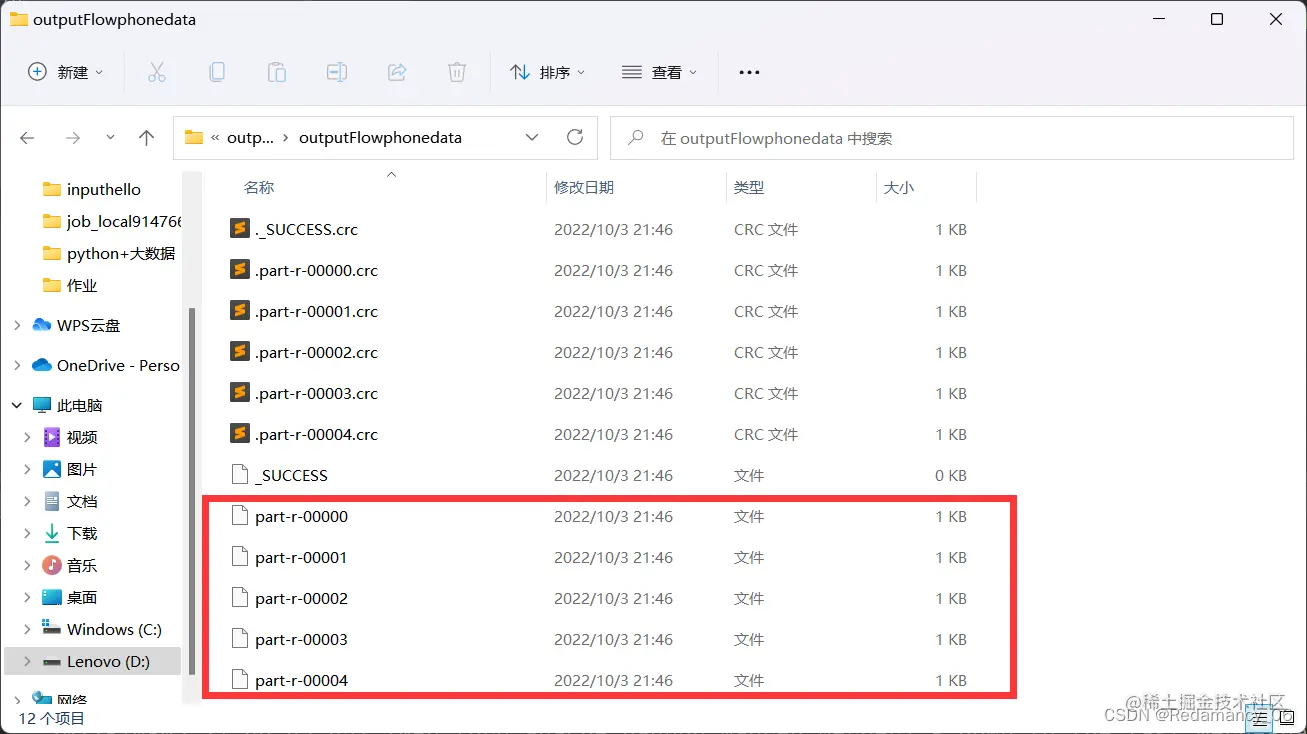Click Sublime icon of .part-r-00003.crc
Viewport: 1307px width, 734px height.
point(239,392)
